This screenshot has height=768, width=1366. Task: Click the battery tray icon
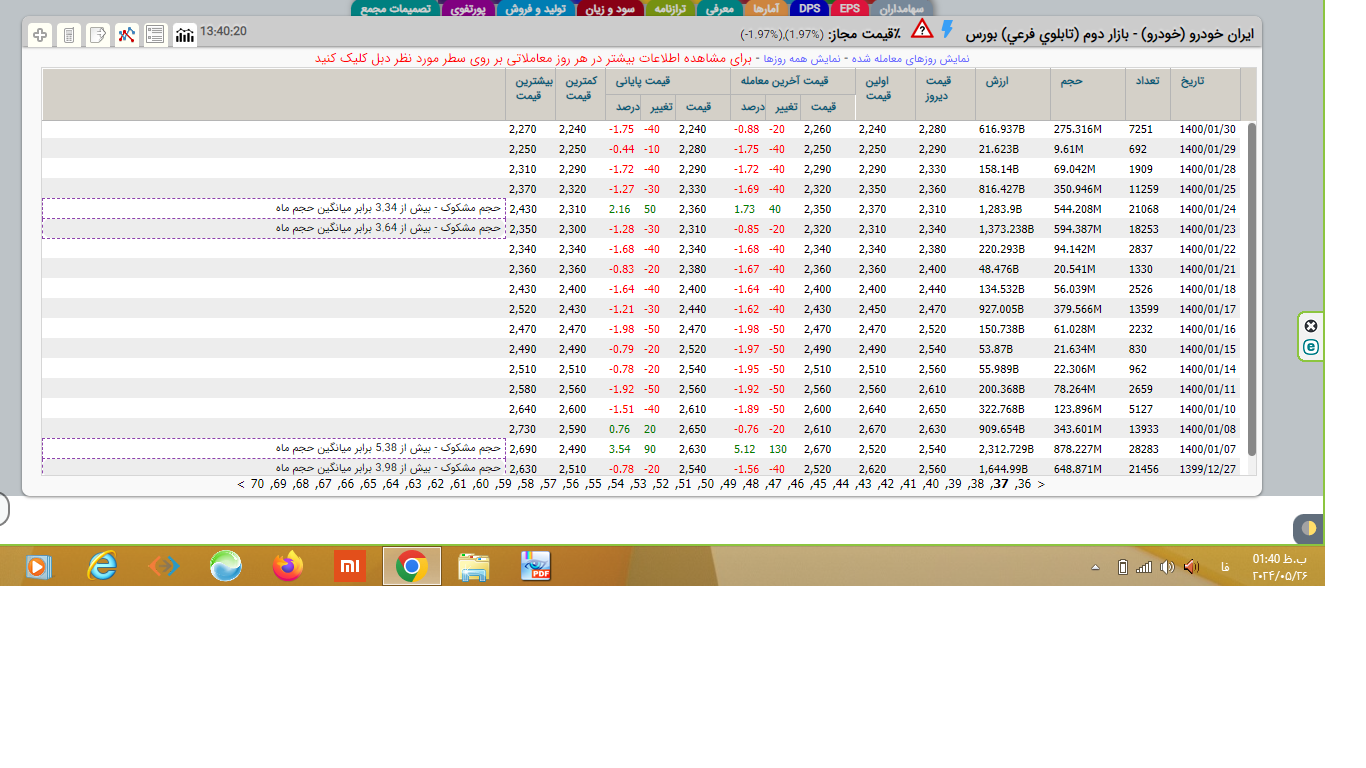pos(1122,567)
